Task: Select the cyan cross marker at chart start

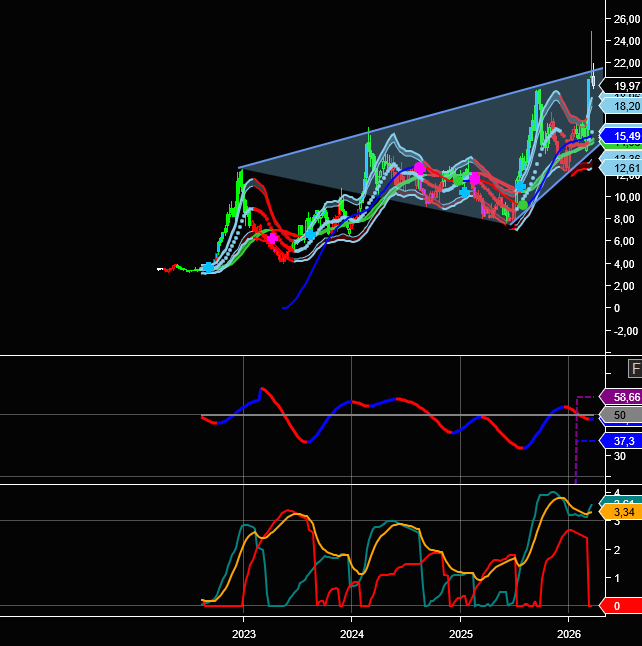Action: 207,268
